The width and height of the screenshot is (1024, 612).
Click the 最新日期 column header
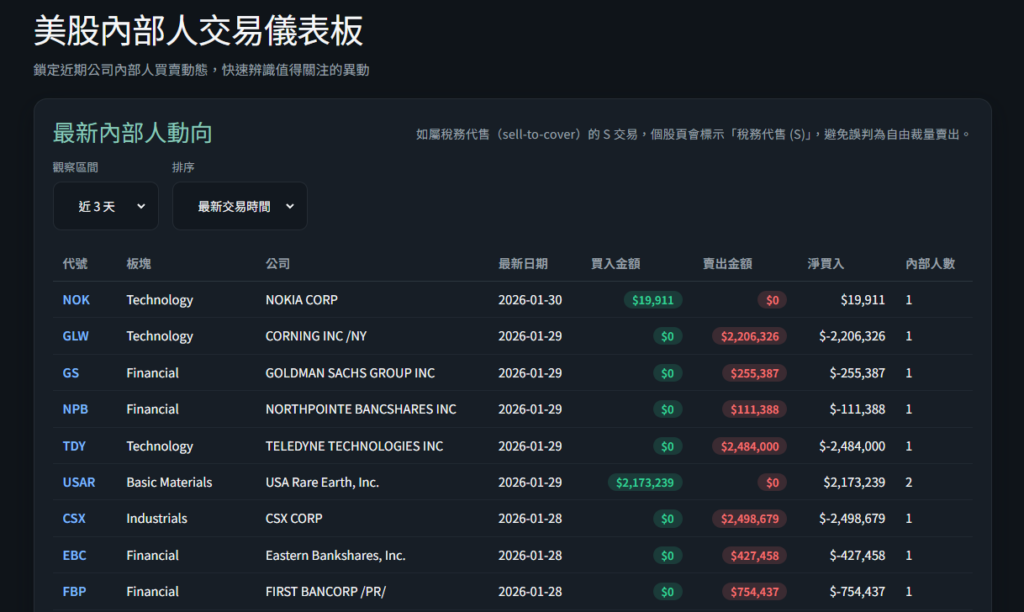(523, 264)
